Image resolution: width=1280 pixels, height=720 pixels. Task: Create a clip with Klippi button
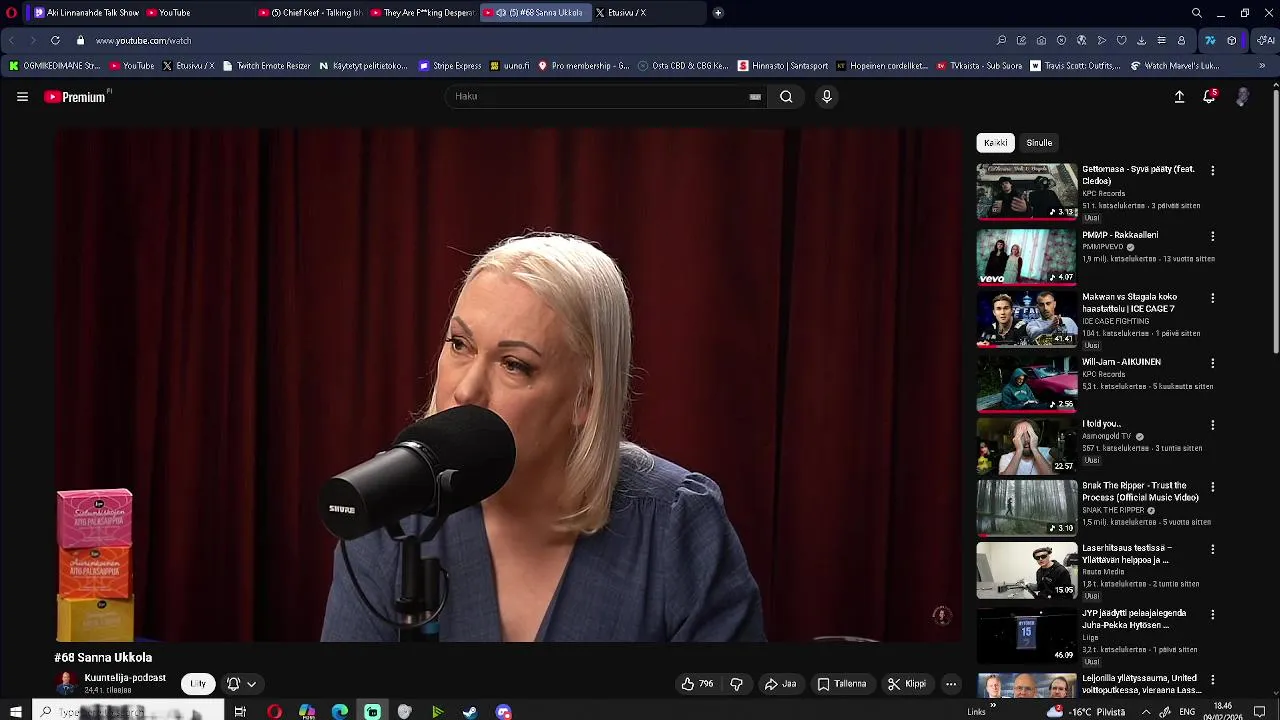click(907, 684)
